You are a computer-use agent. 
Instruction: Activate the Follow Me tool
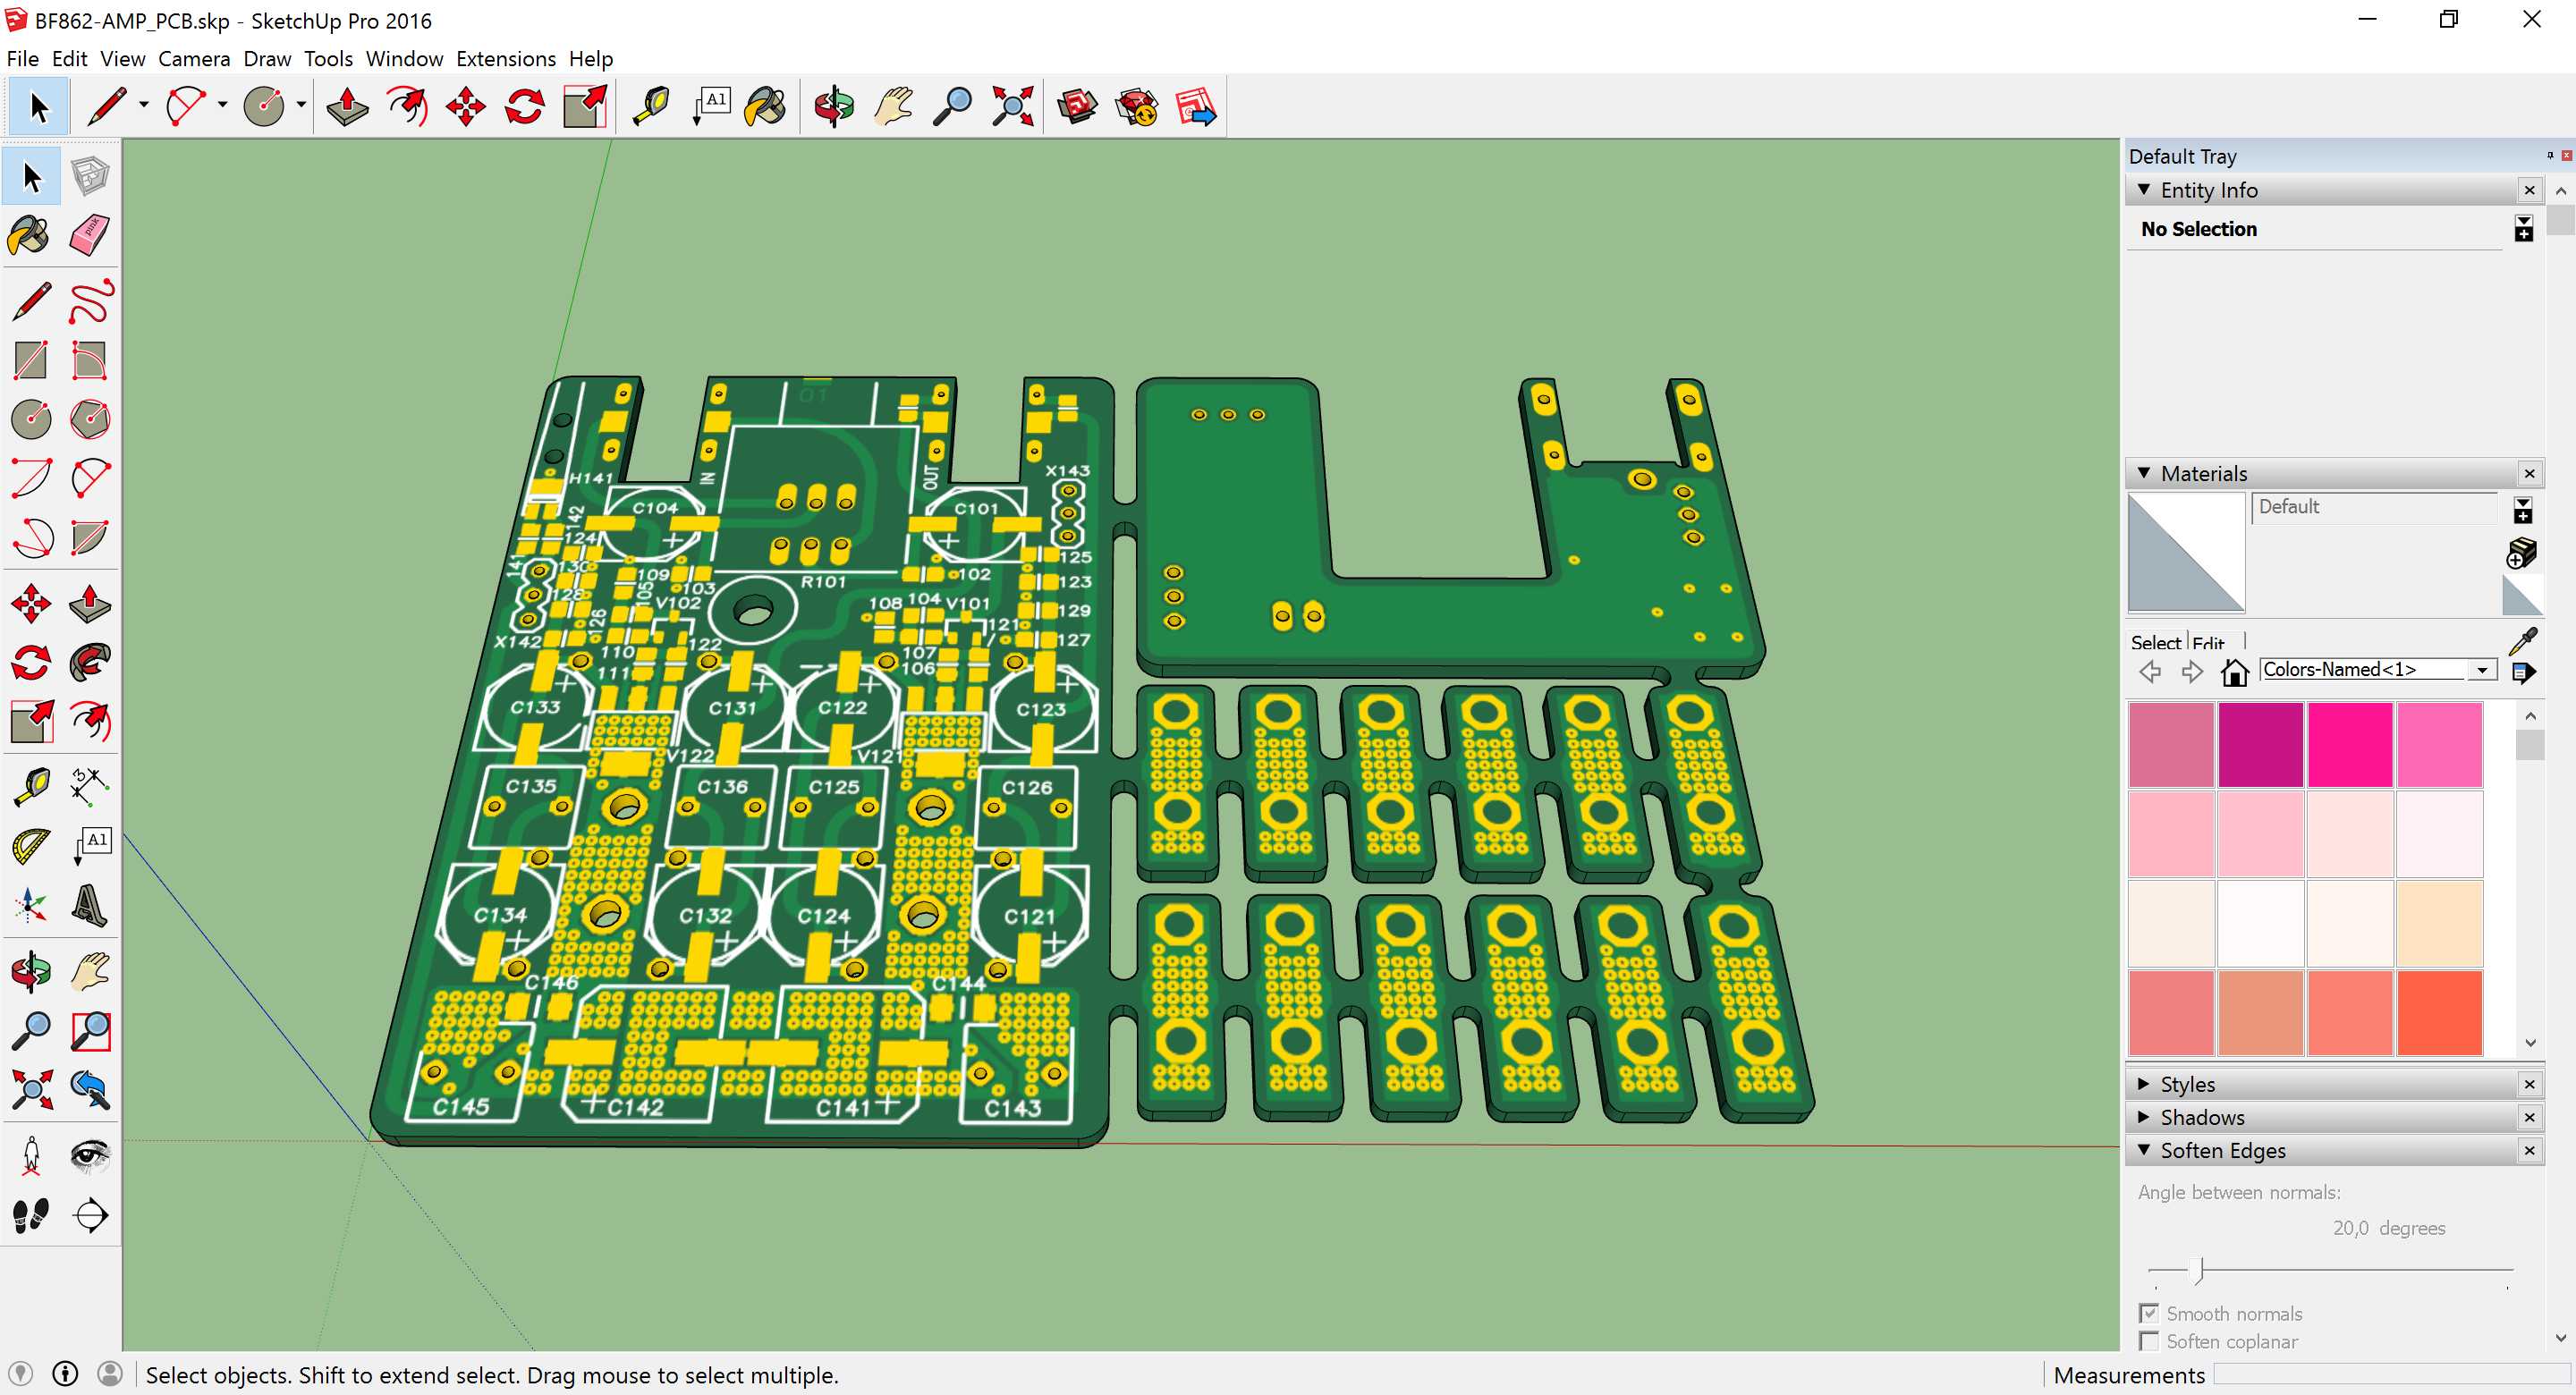coord(90,662)
